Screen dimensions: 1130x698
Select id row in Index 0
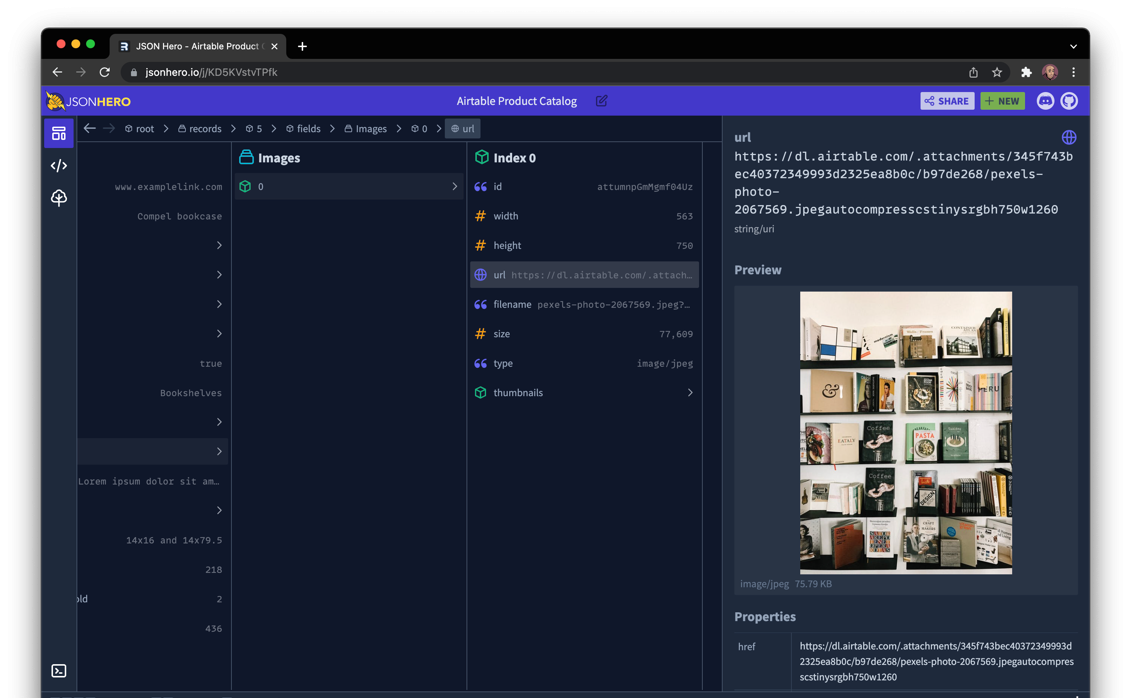point(584,187)
